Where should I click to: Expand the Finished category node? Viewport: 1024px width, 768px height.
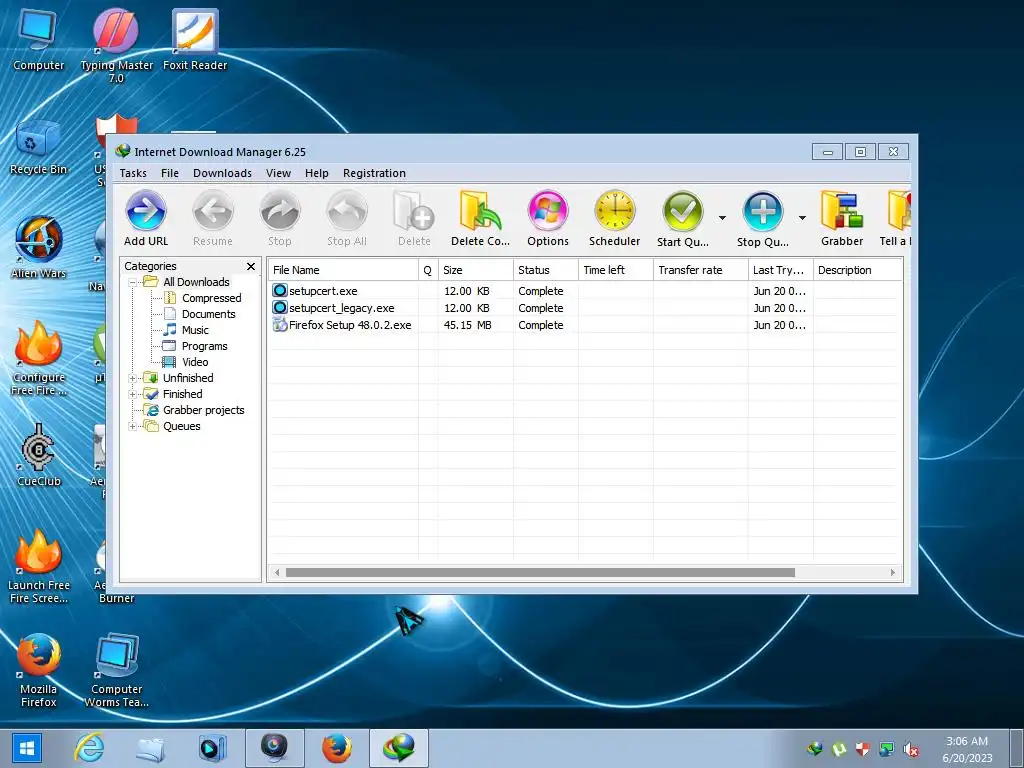click(133, 394)
